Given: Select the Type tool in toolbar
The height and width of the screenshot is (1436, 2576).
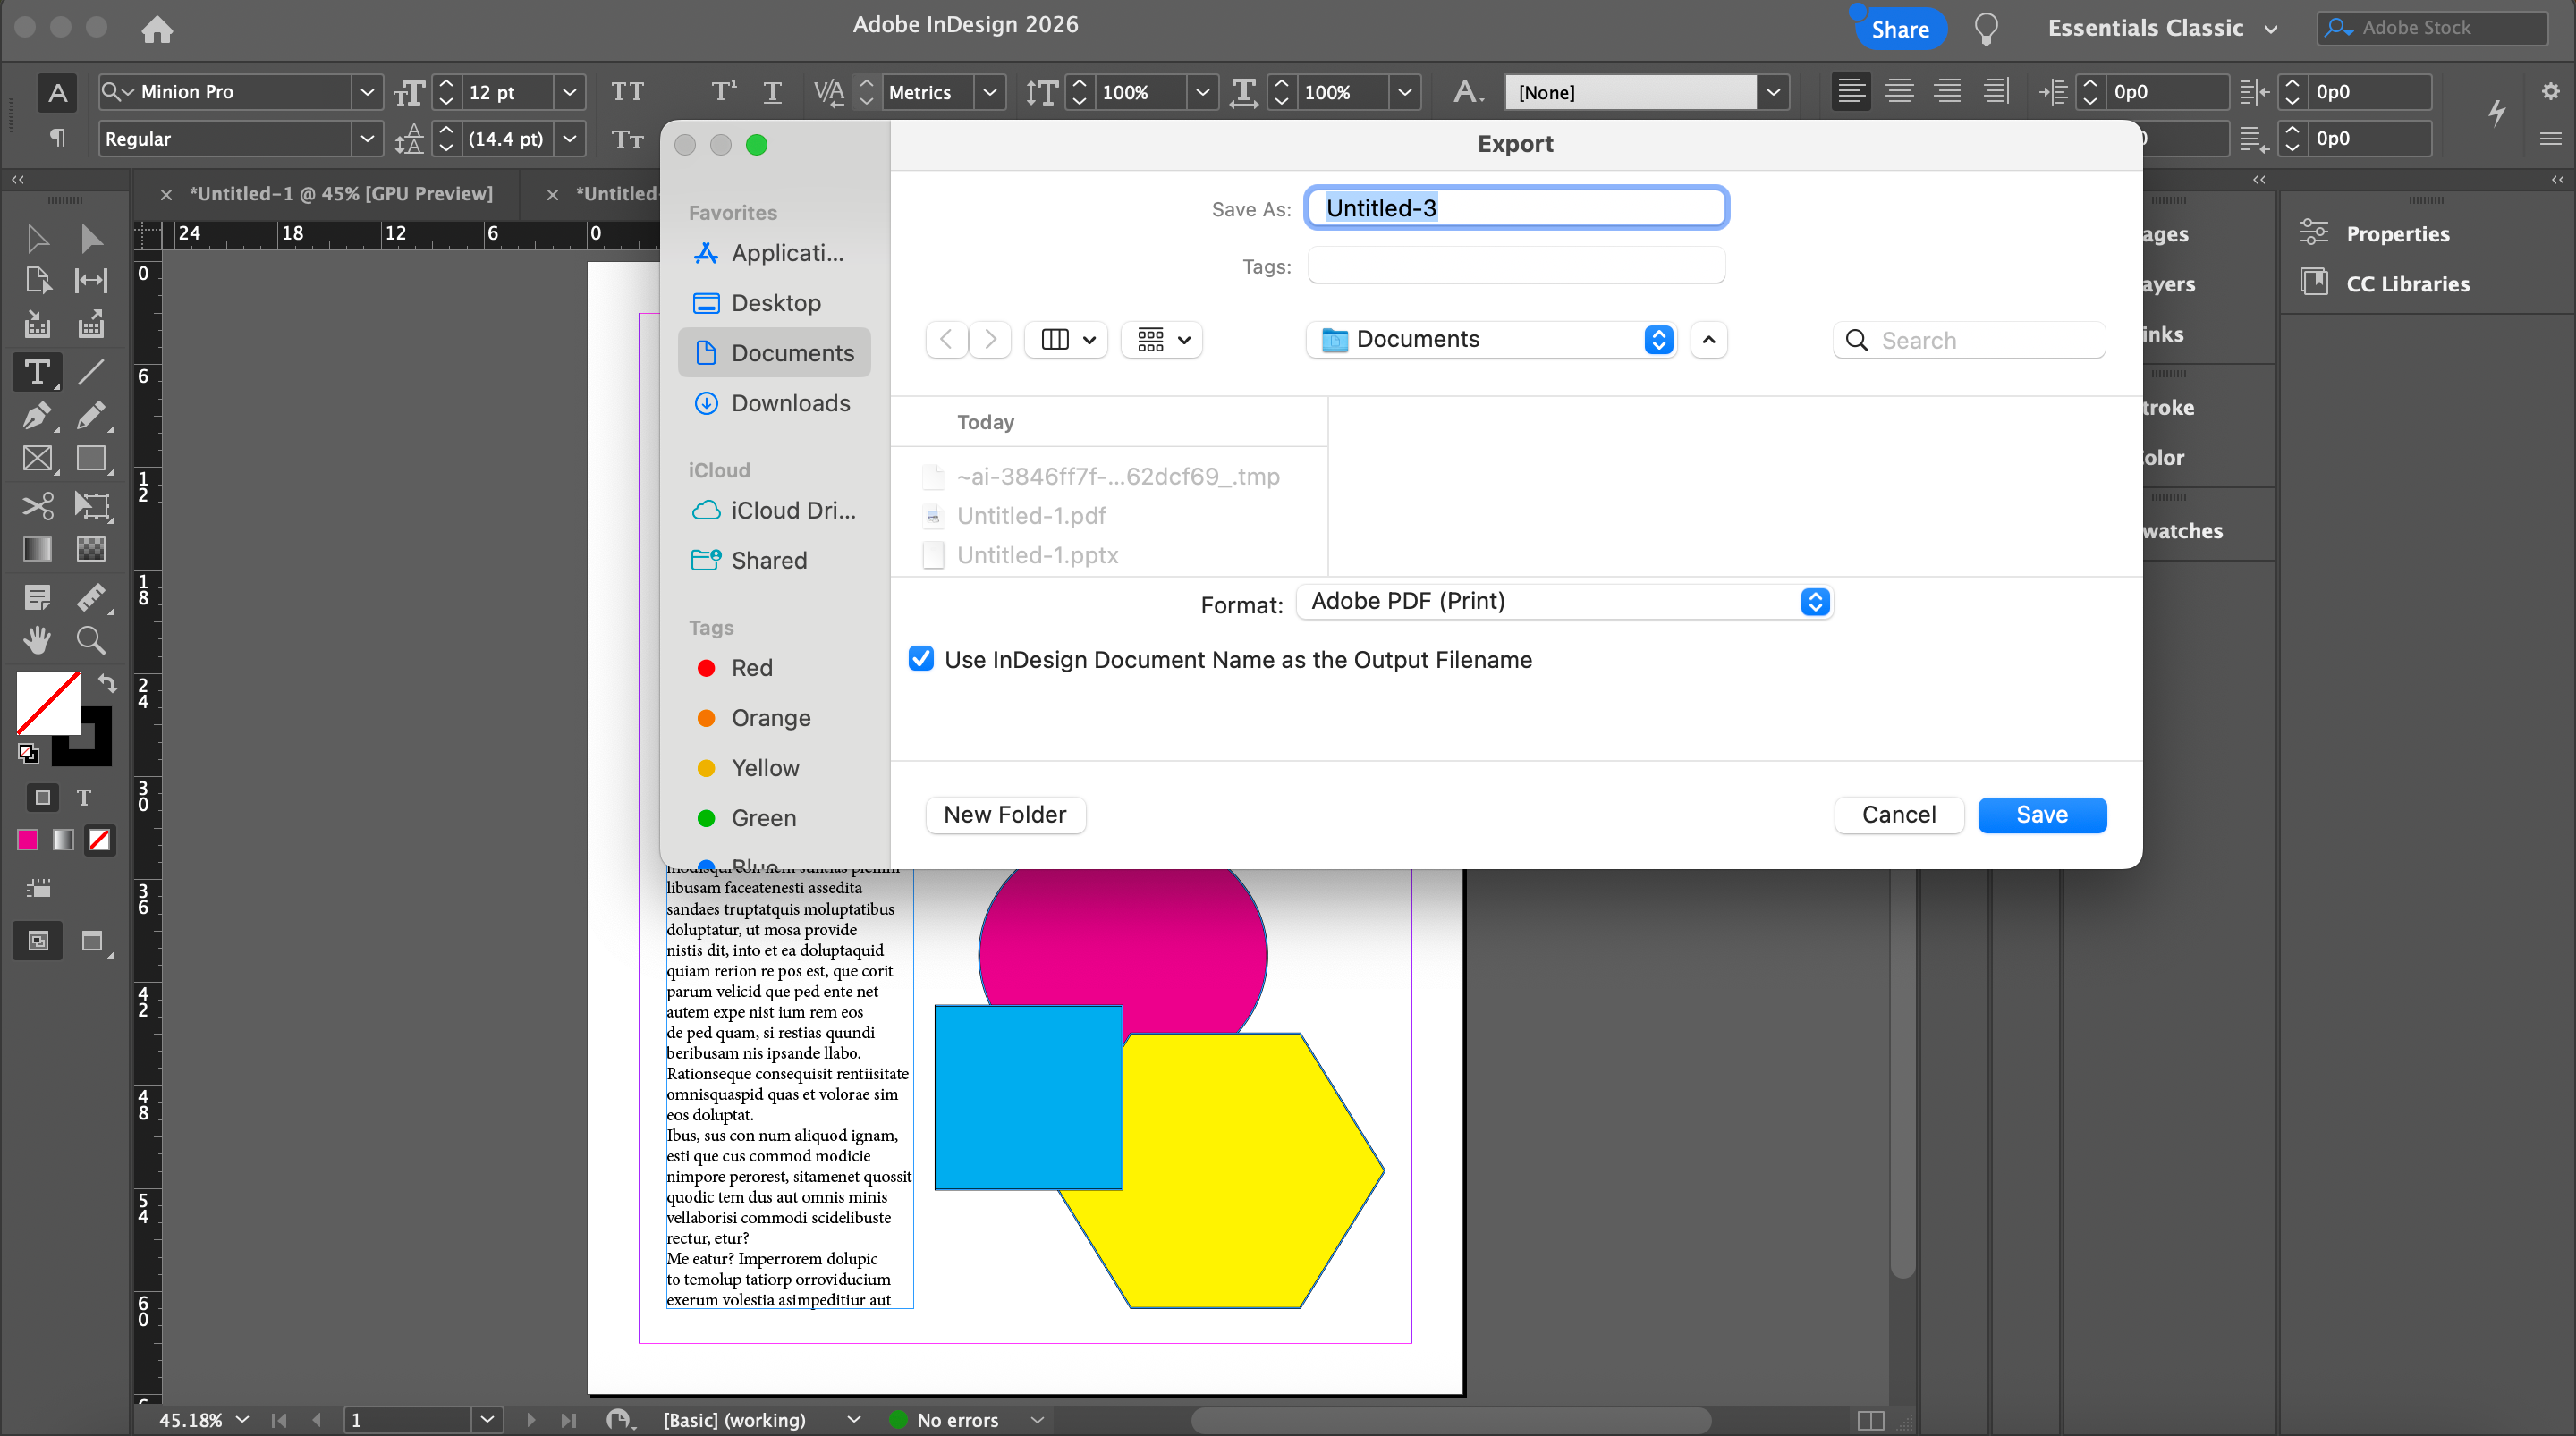Looking at the screenshot, I should tap(37, 372).
